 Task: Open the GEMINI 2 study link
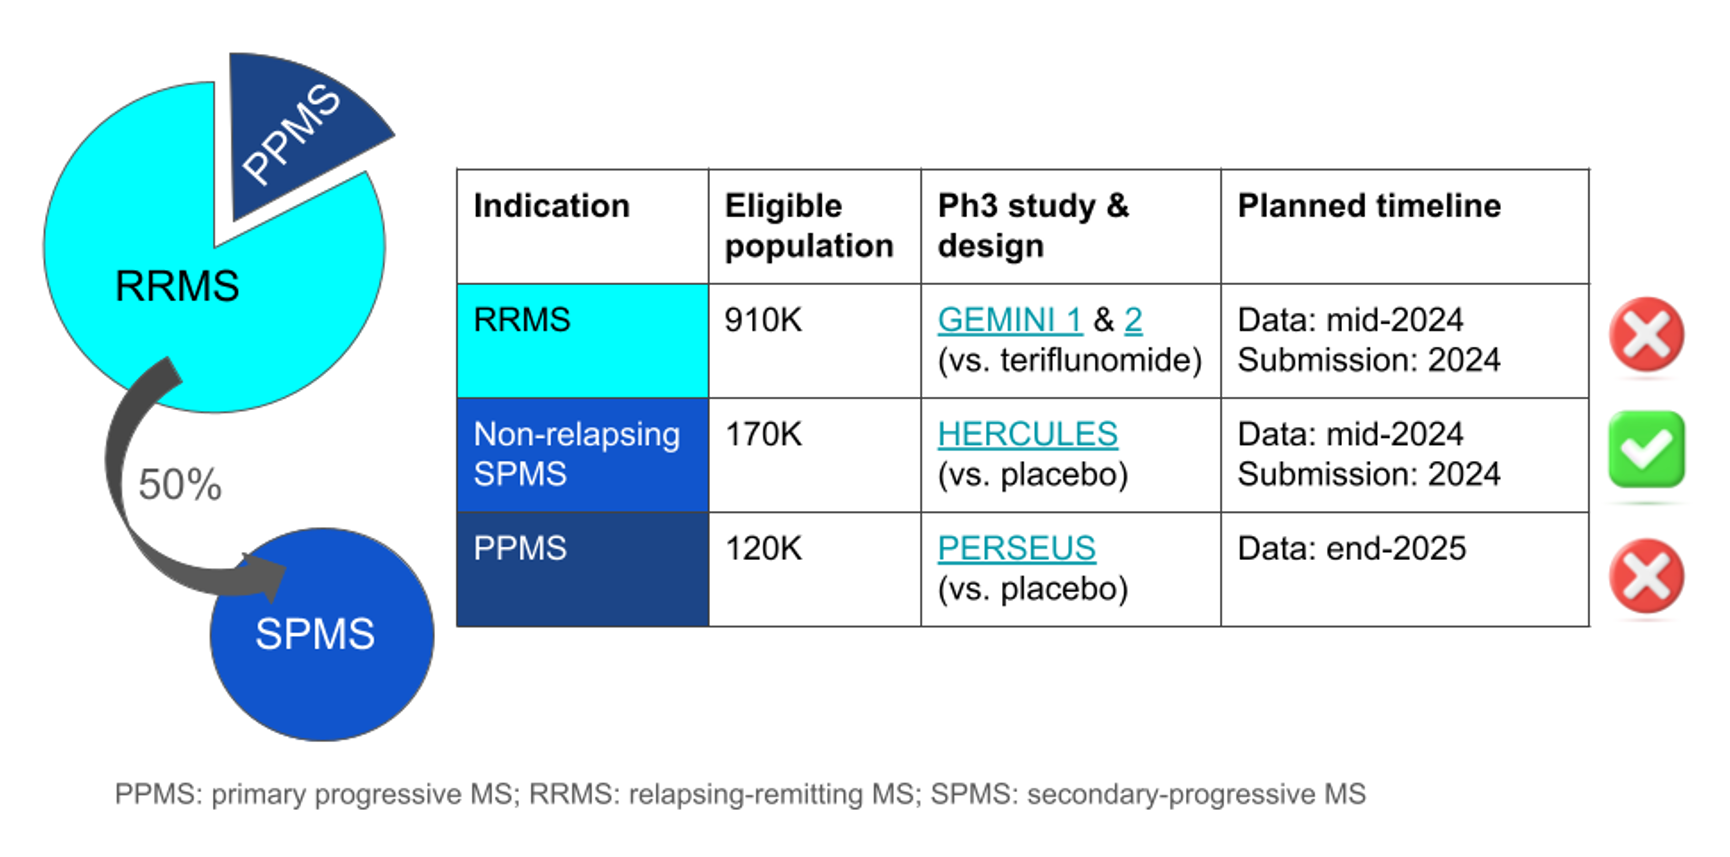tap(1133, 320)
